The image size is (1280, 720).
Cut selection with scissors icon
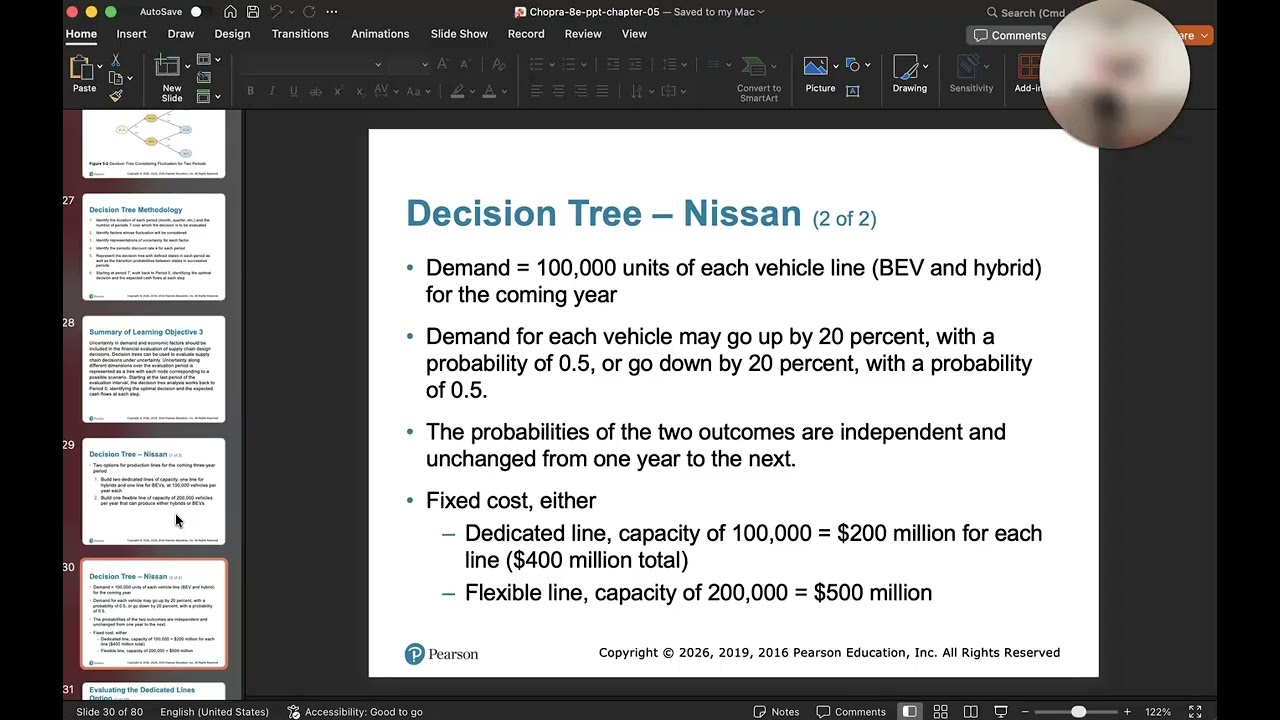click(116, 60)
